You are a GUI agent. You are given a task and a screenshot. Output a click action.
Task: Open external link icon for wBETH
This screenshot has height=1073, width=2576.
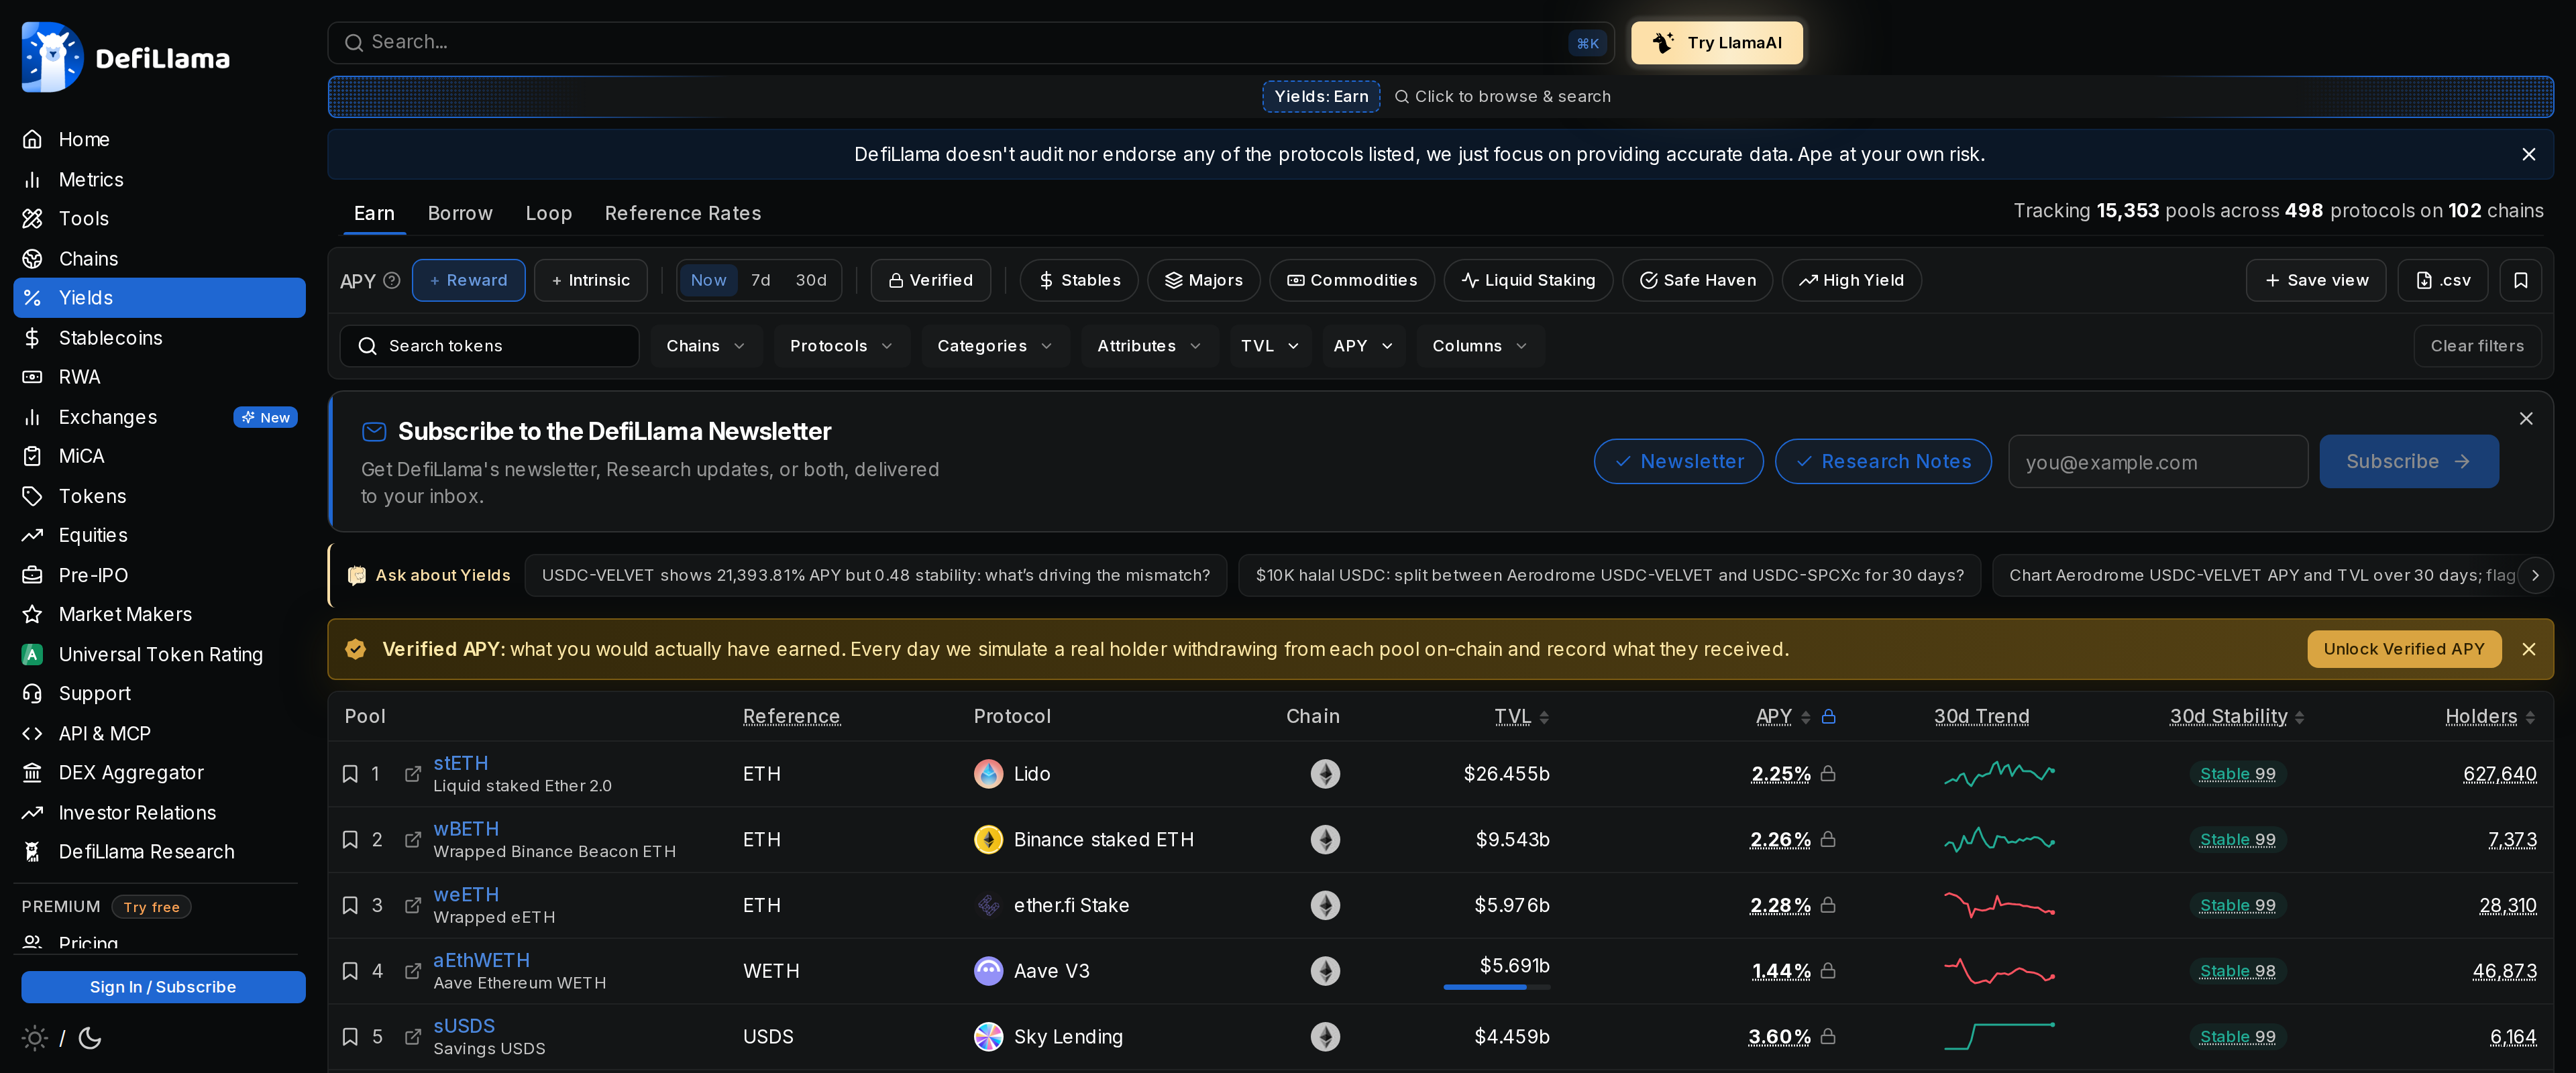click(x=412, y=840)
